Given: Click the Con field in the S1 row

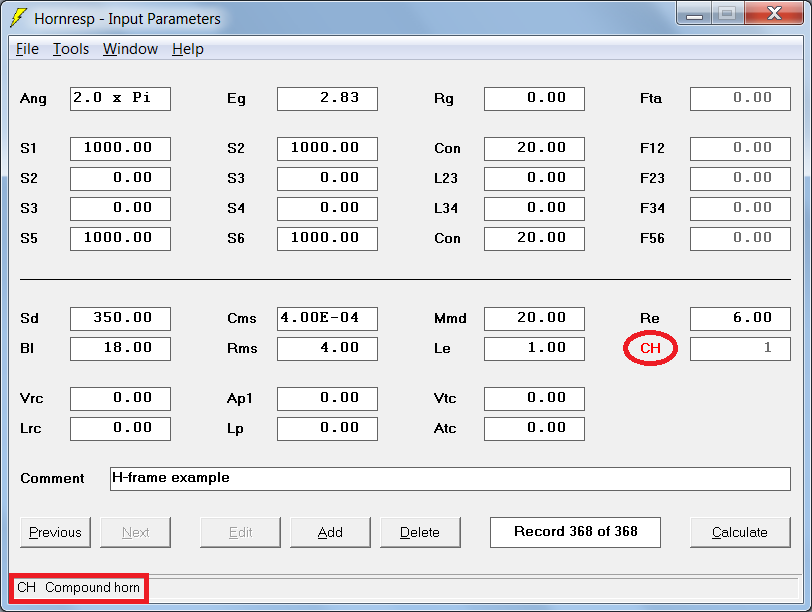Looking at the screenshot, I should tap(534, 149).
